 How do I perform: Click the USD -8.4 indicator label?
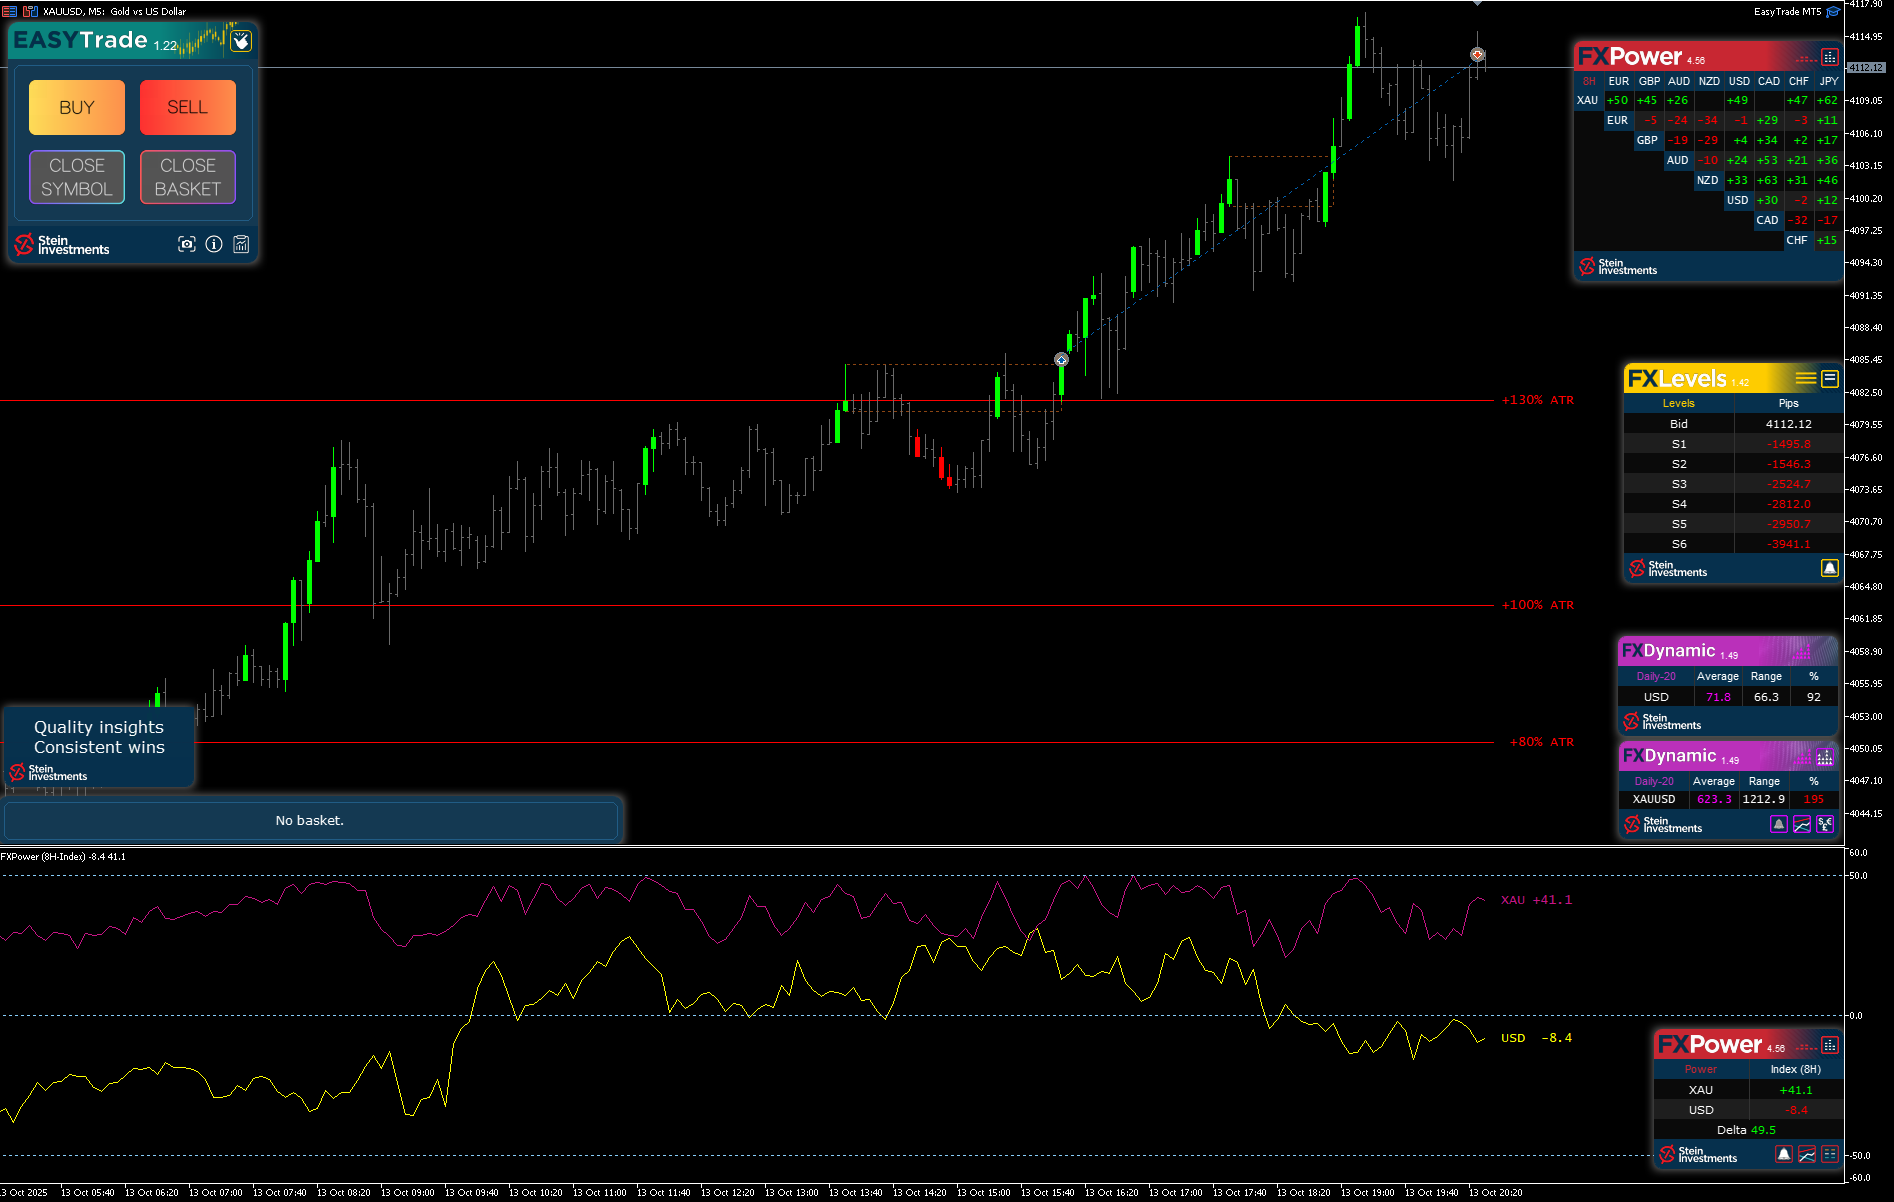[1536, 1038]
